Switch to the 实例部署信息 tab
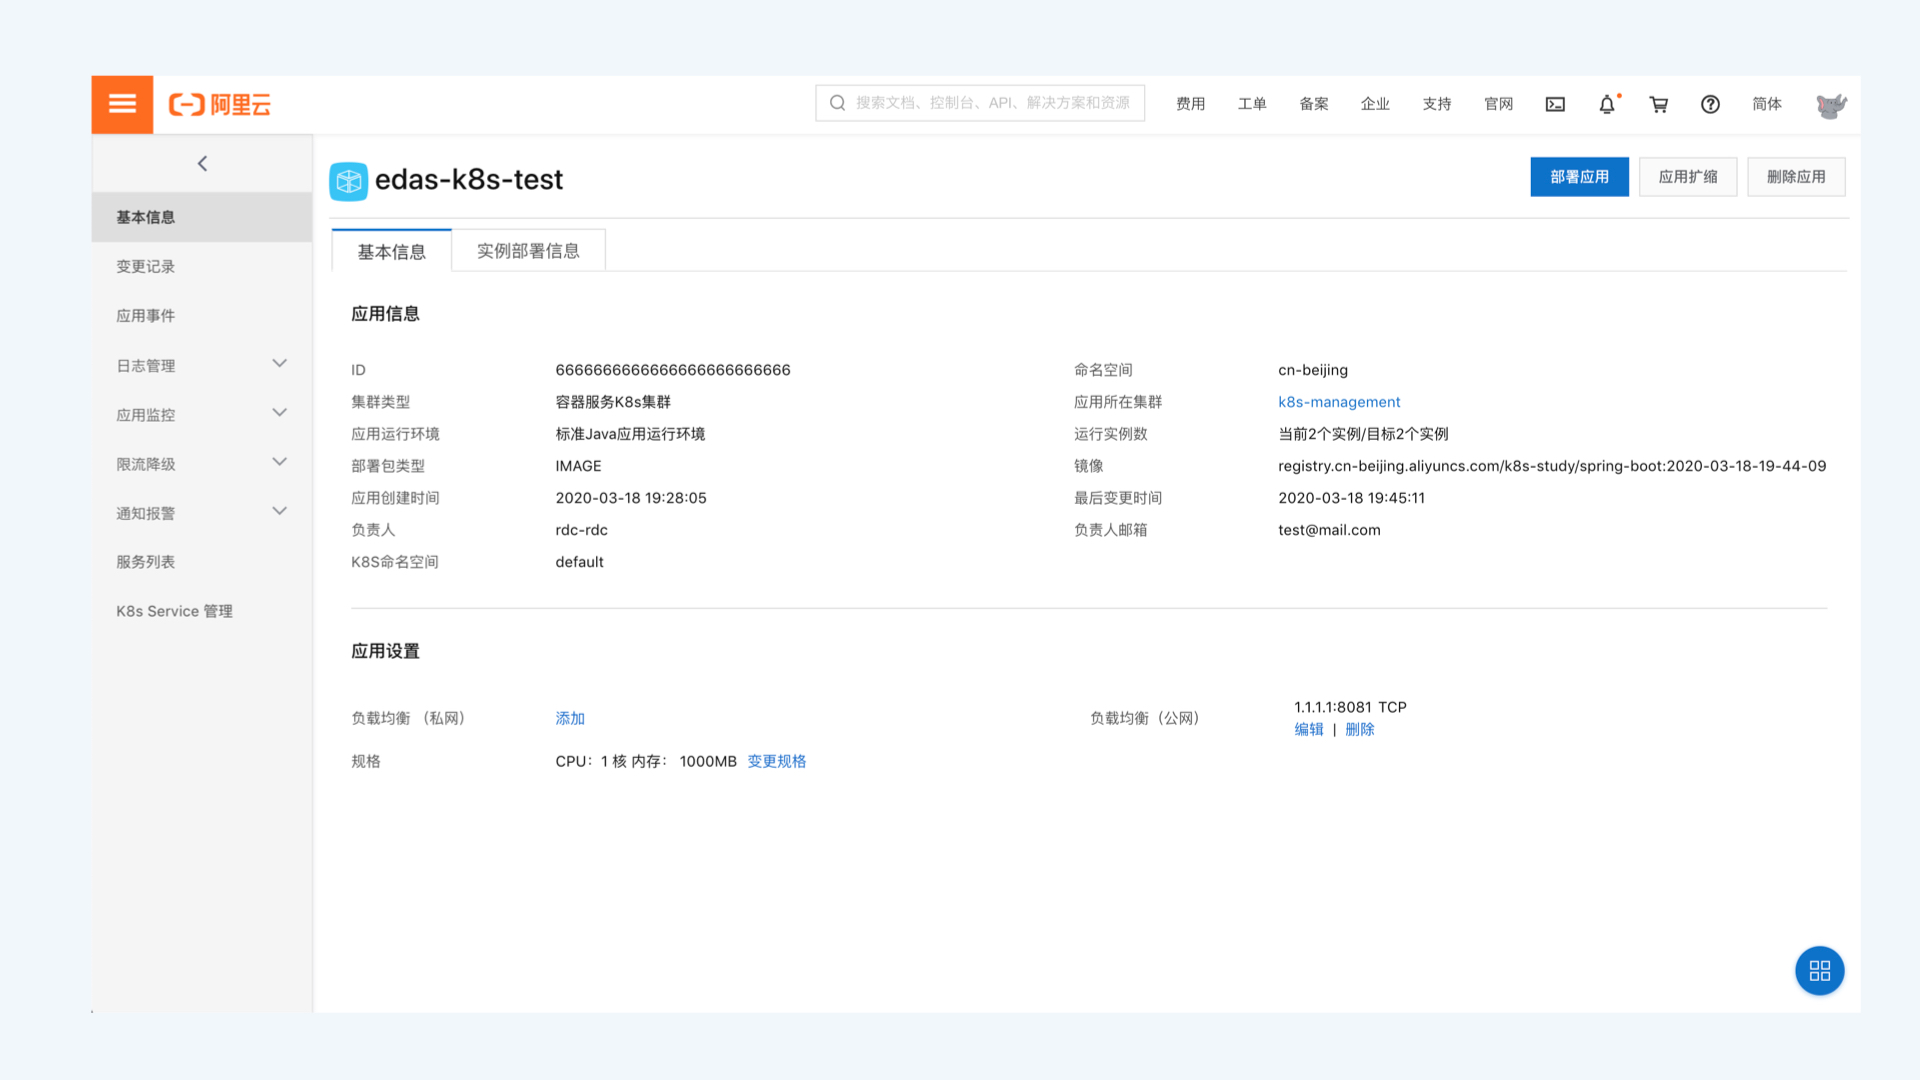Screen dimensions: 1920x1080 point(528,251)
